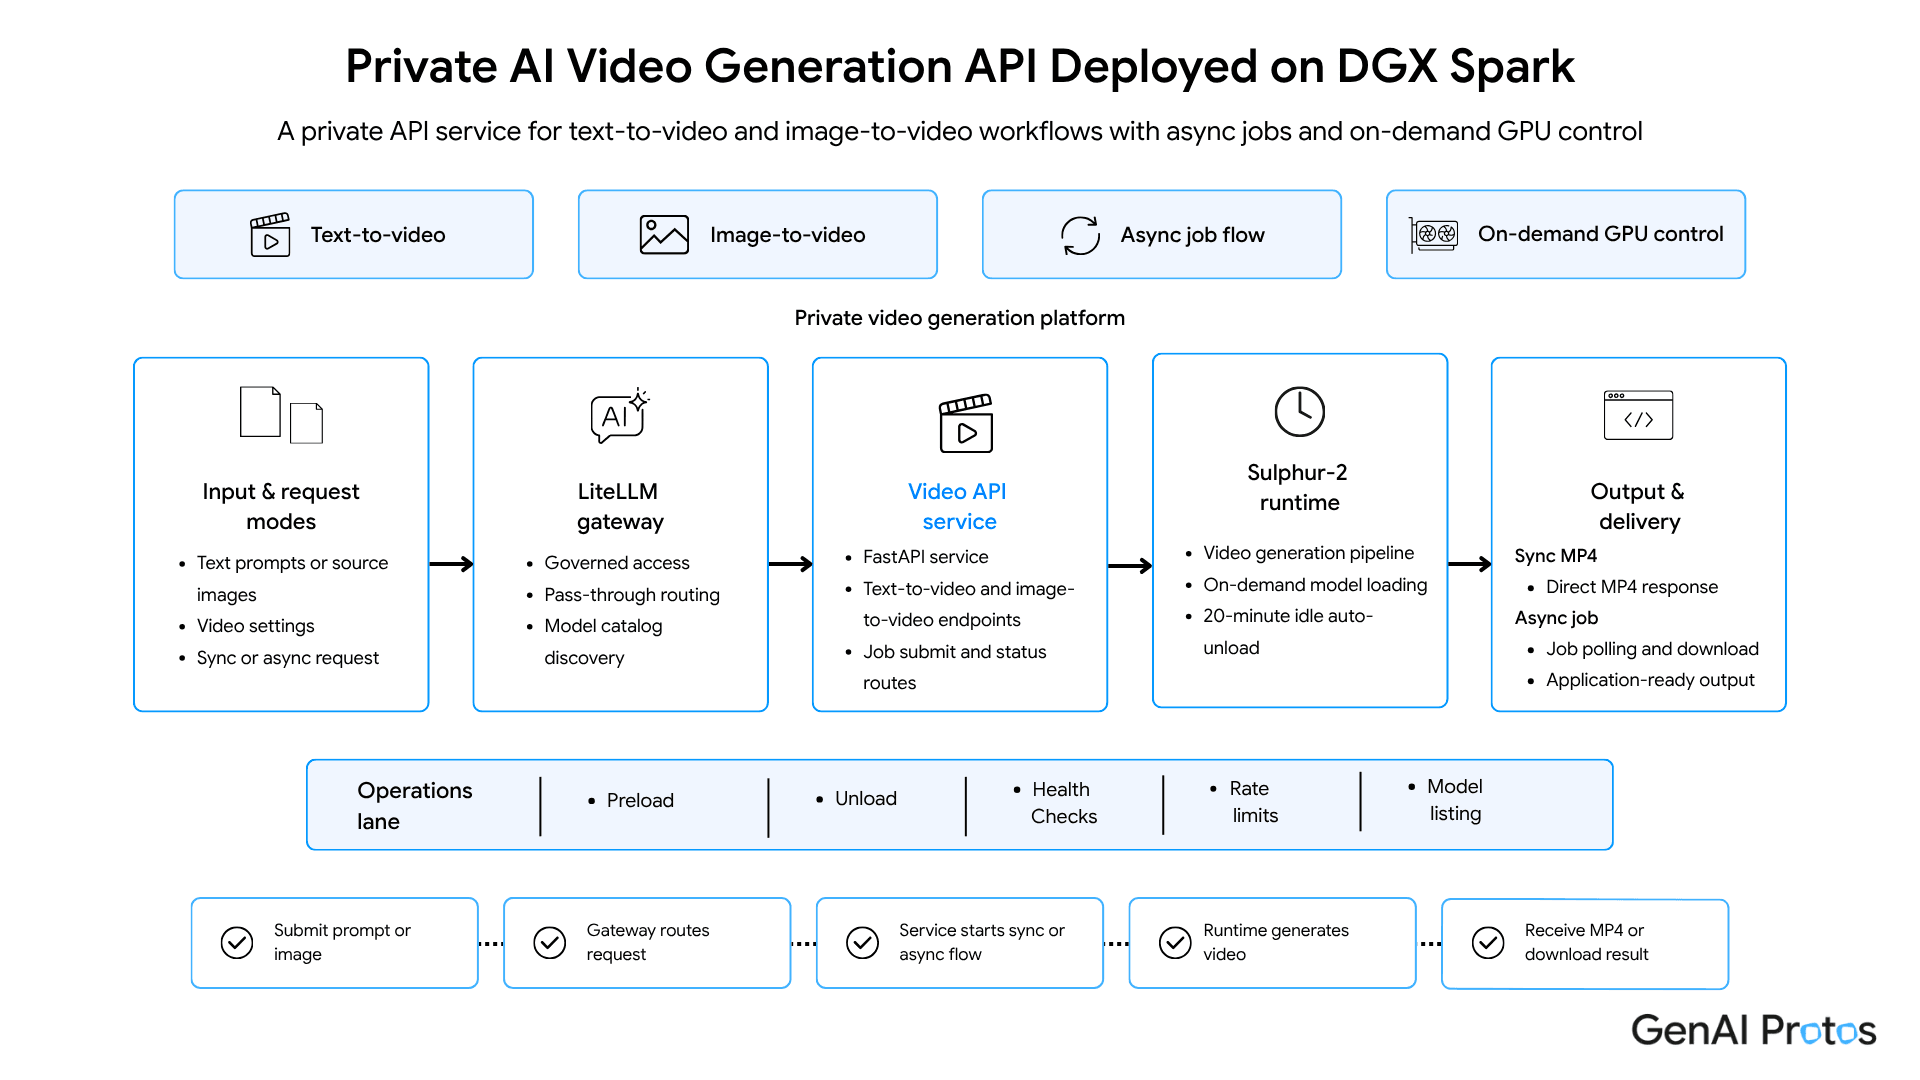1920x1080 pixels.
Task: Click the Service starts sync or async flow text
Action: point(981,942)
